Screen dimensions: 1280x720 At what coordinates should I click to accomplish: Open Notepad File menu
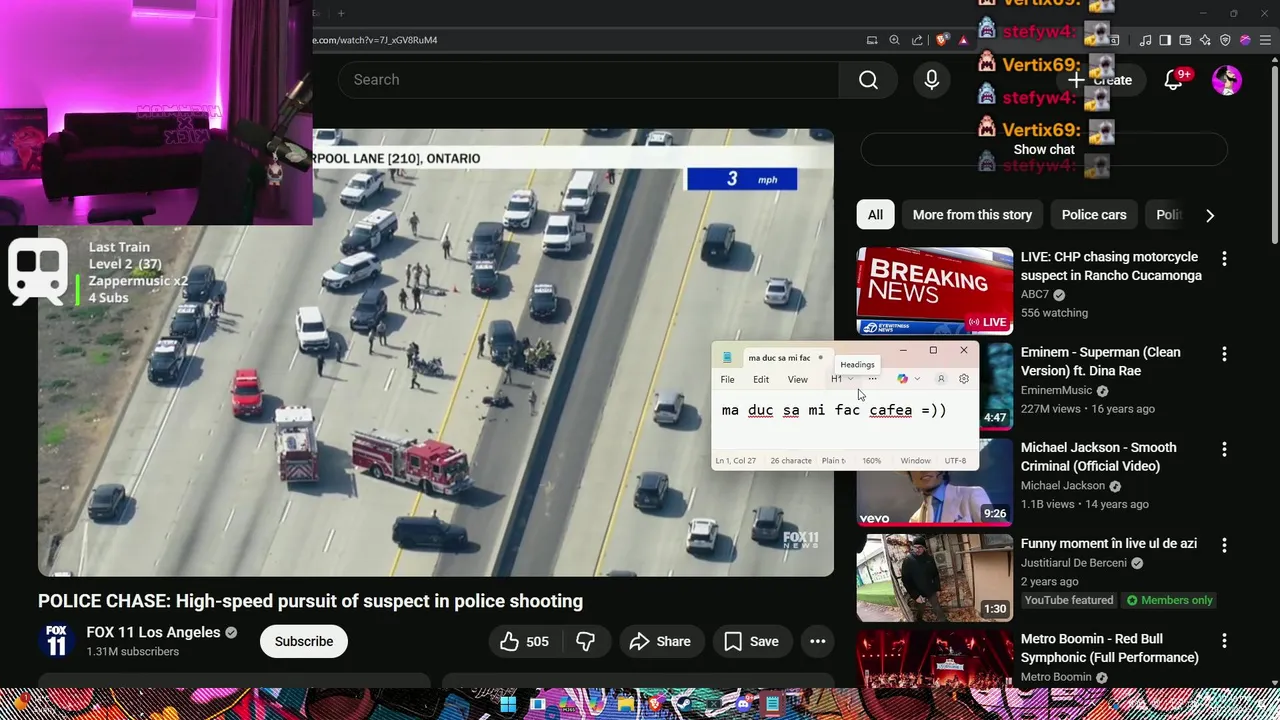coord(728,379)
